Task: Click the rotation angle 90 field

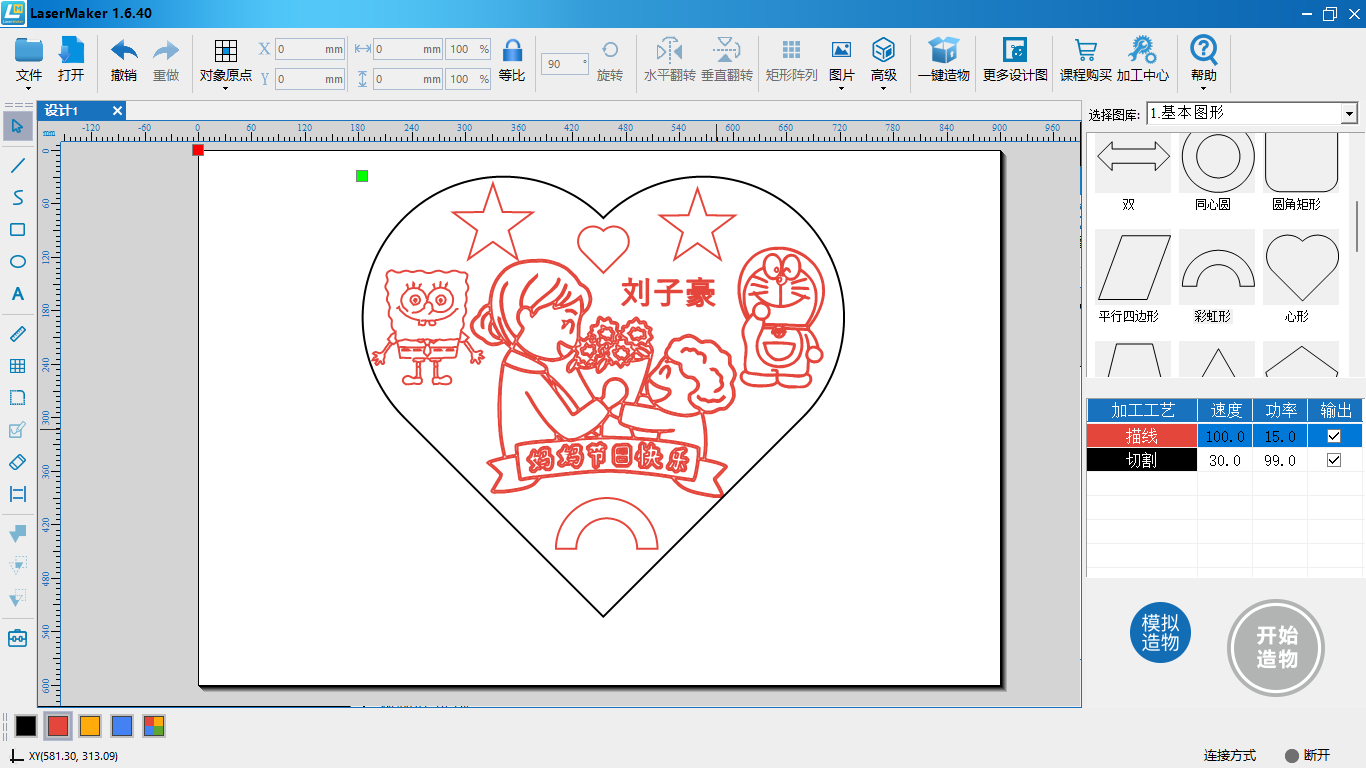Action: (565, 64)
